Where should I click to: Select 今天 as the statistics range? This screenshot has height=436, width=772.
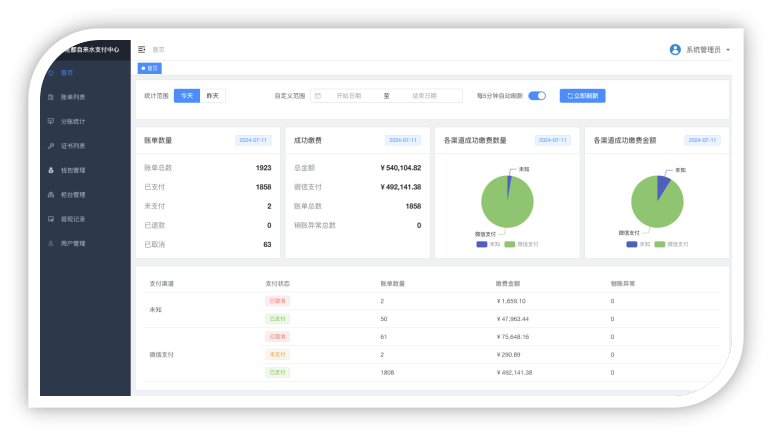[x=187, y=96]
